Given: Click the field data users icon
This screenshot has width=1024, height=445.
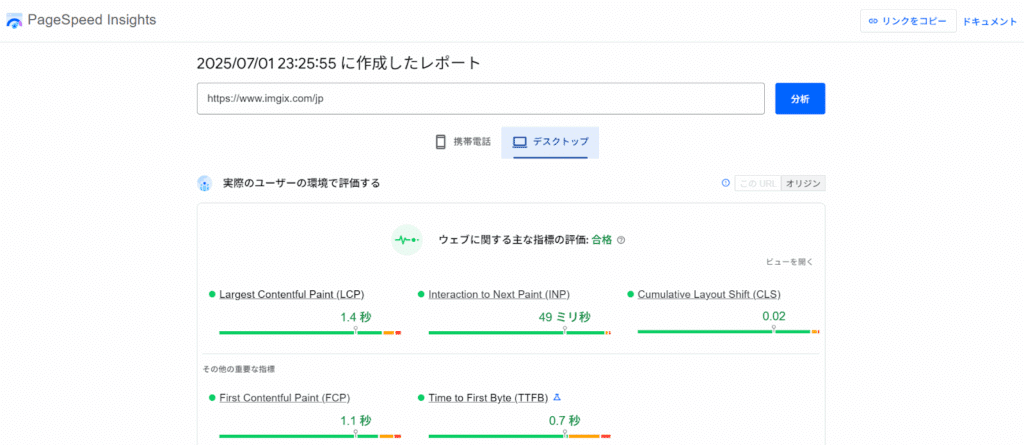Looking at the screenshot, I should [x=205, y=183].
